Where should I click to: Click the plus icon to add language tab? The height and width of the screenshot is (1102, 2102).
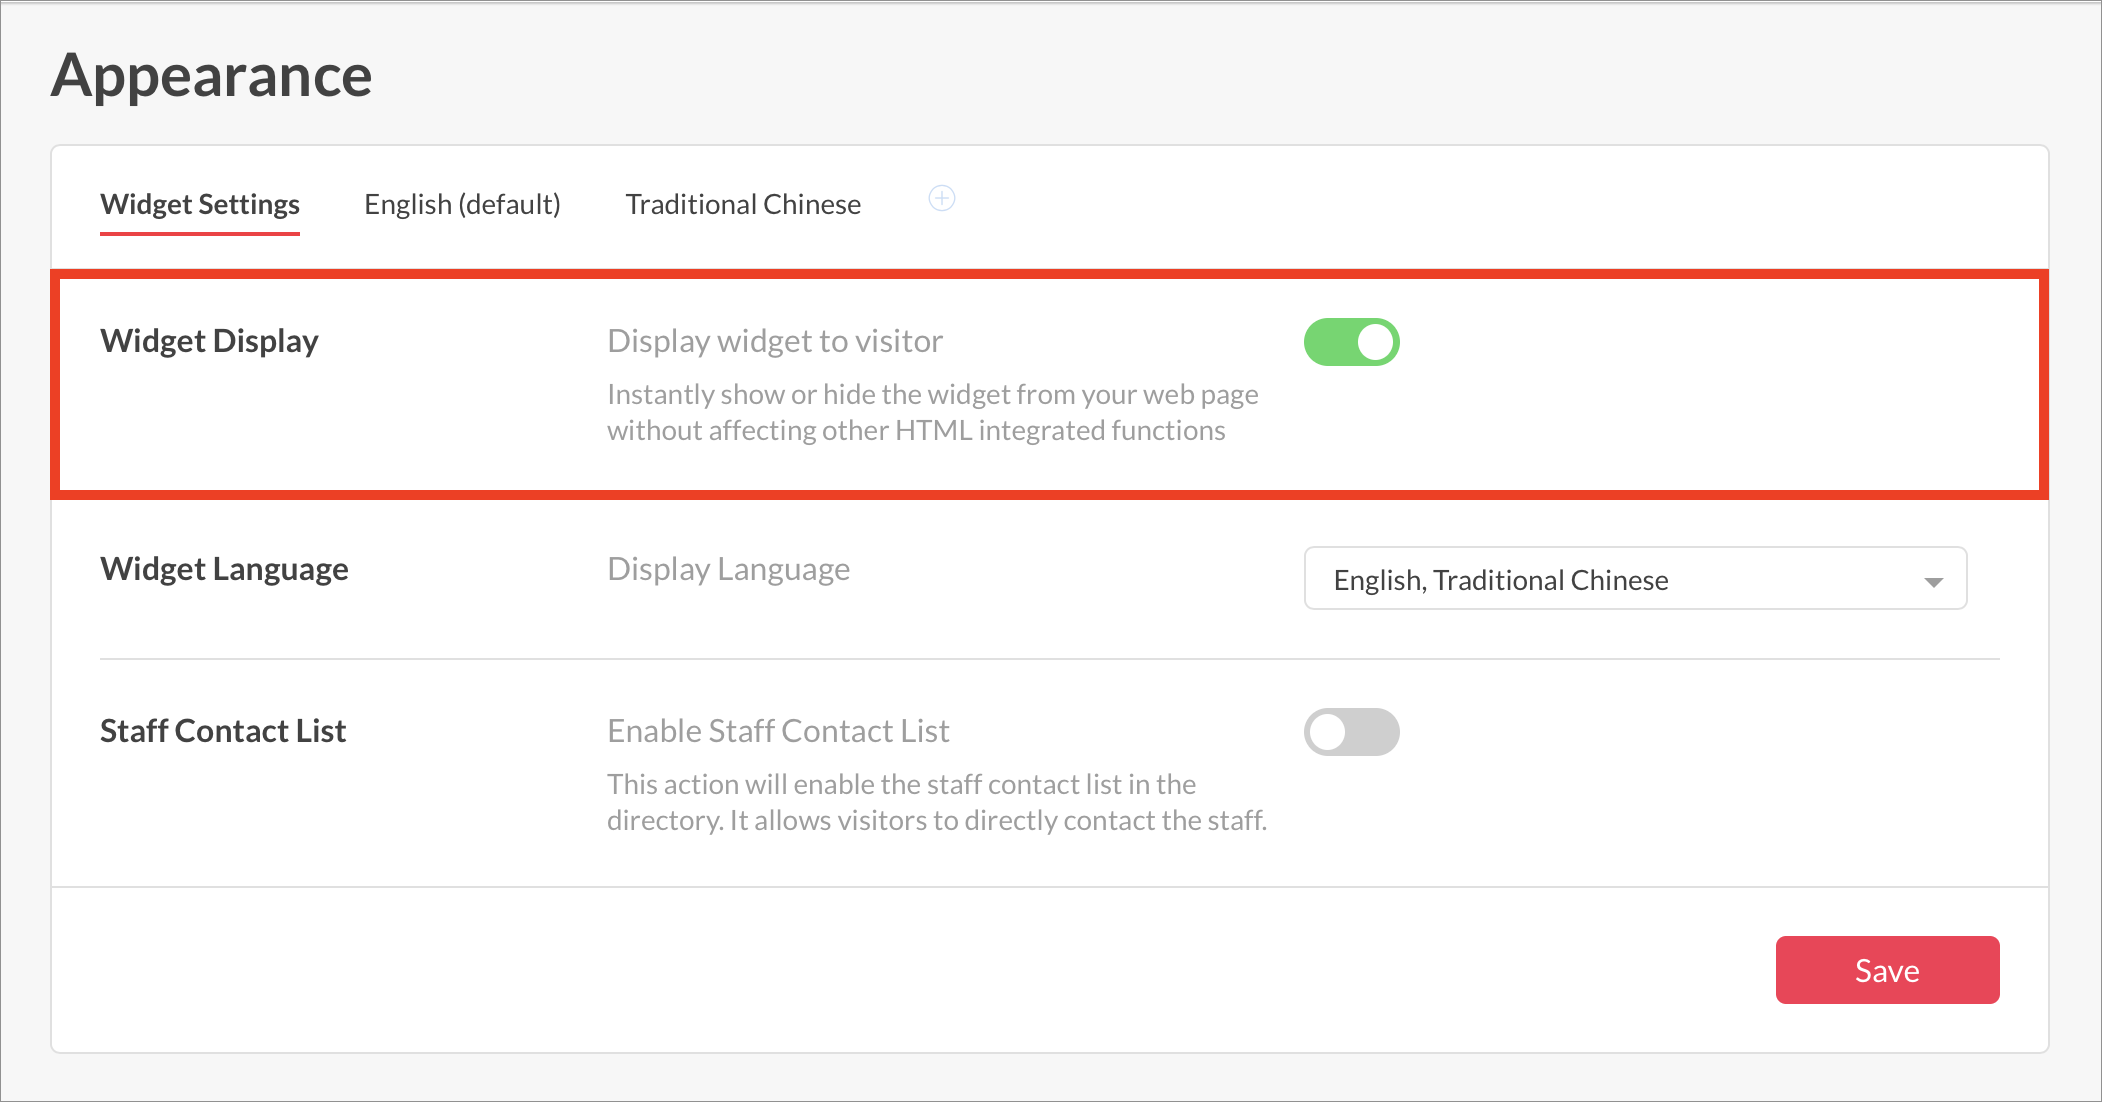coord(941,198)
